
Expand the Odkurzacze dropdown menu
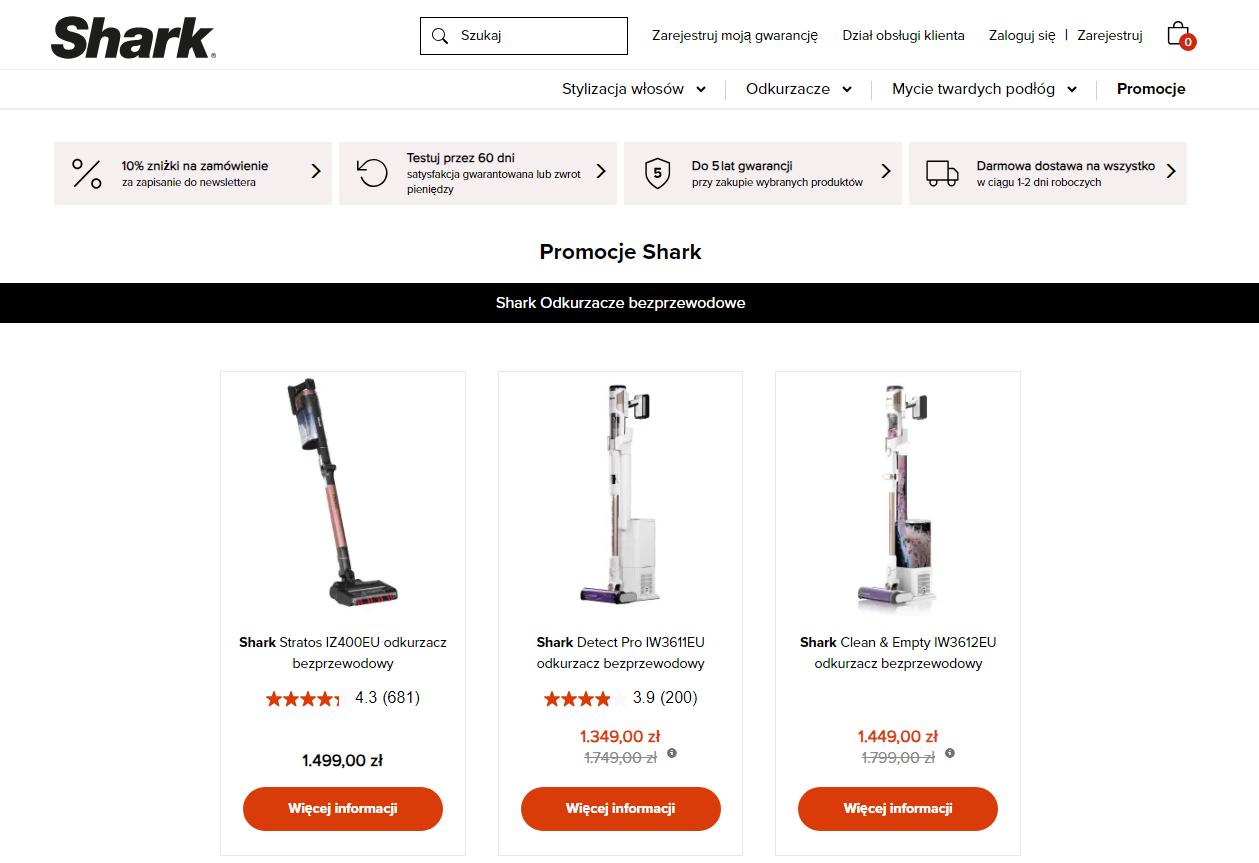799,89
